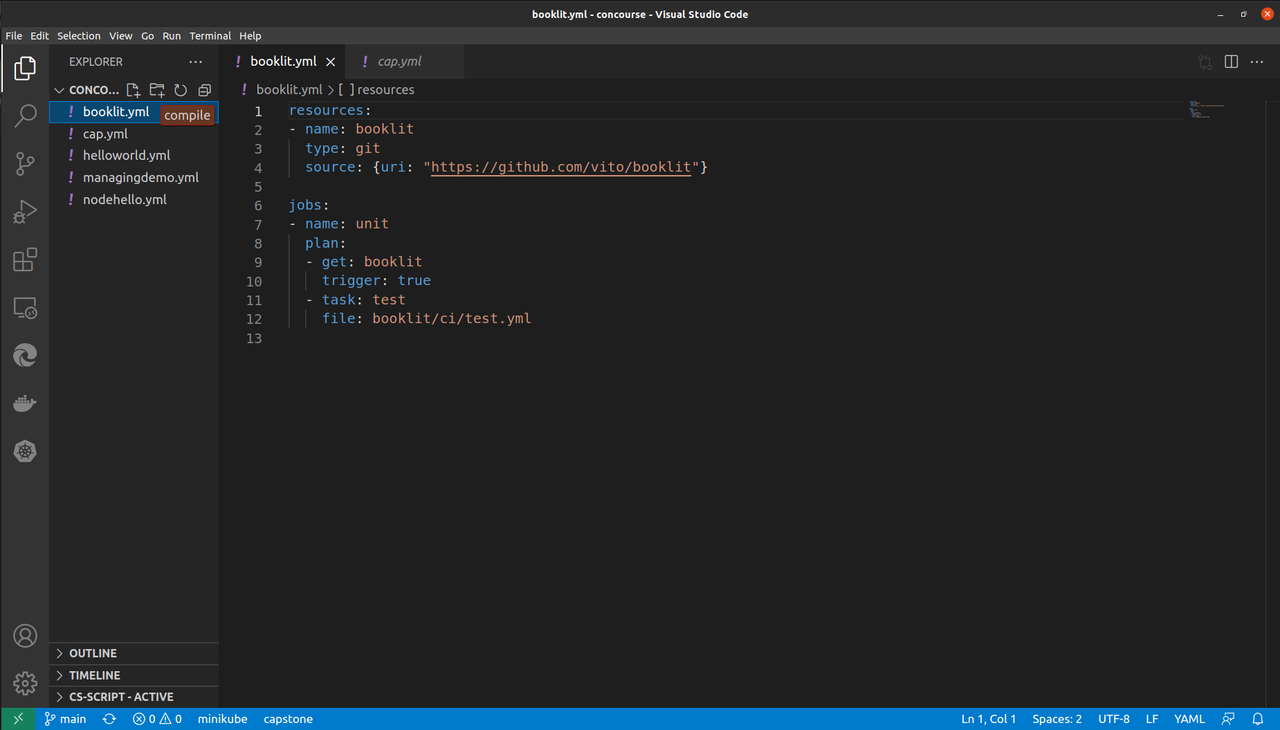The height and width of the screenshot is (730, 1280).
Task: Click capstone in the status bar
Action: click(288, 719)
